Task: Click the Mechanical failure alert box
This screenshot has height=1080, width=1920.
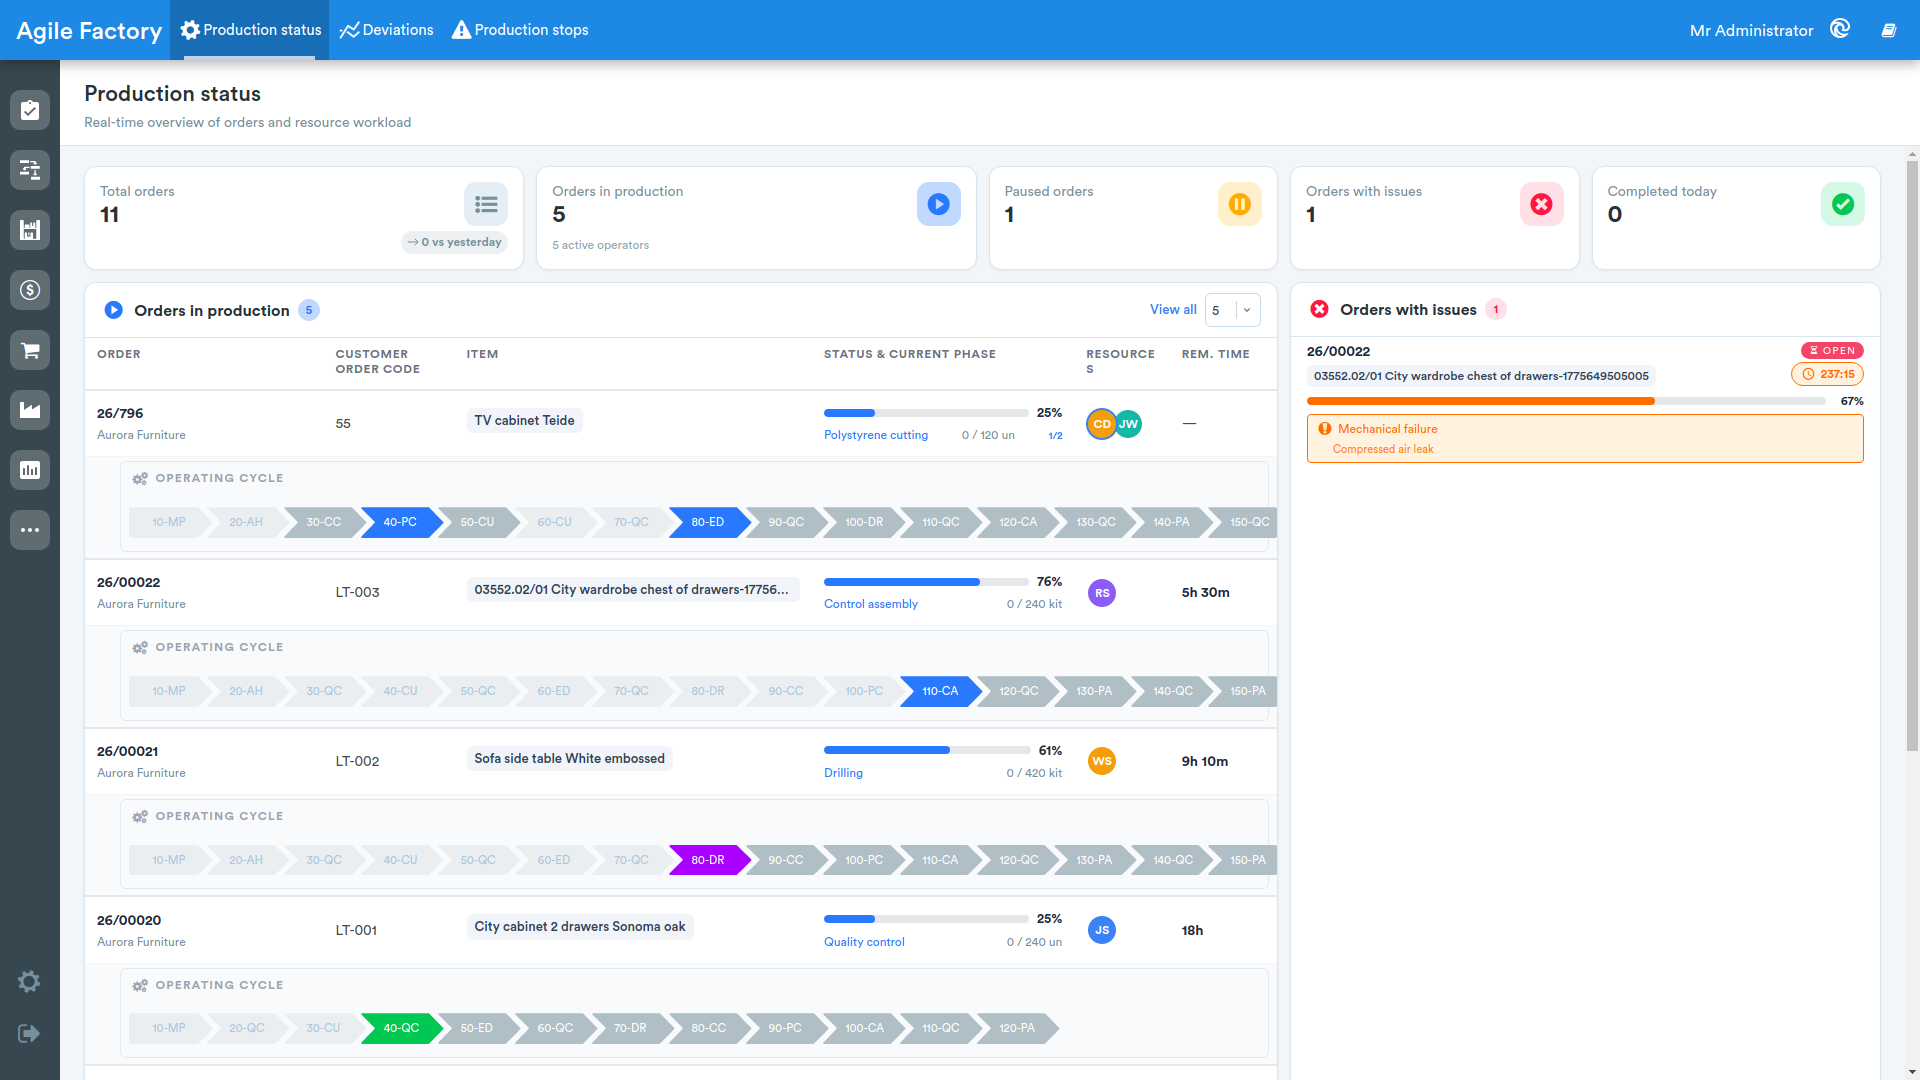Action: click(1585, 439)
